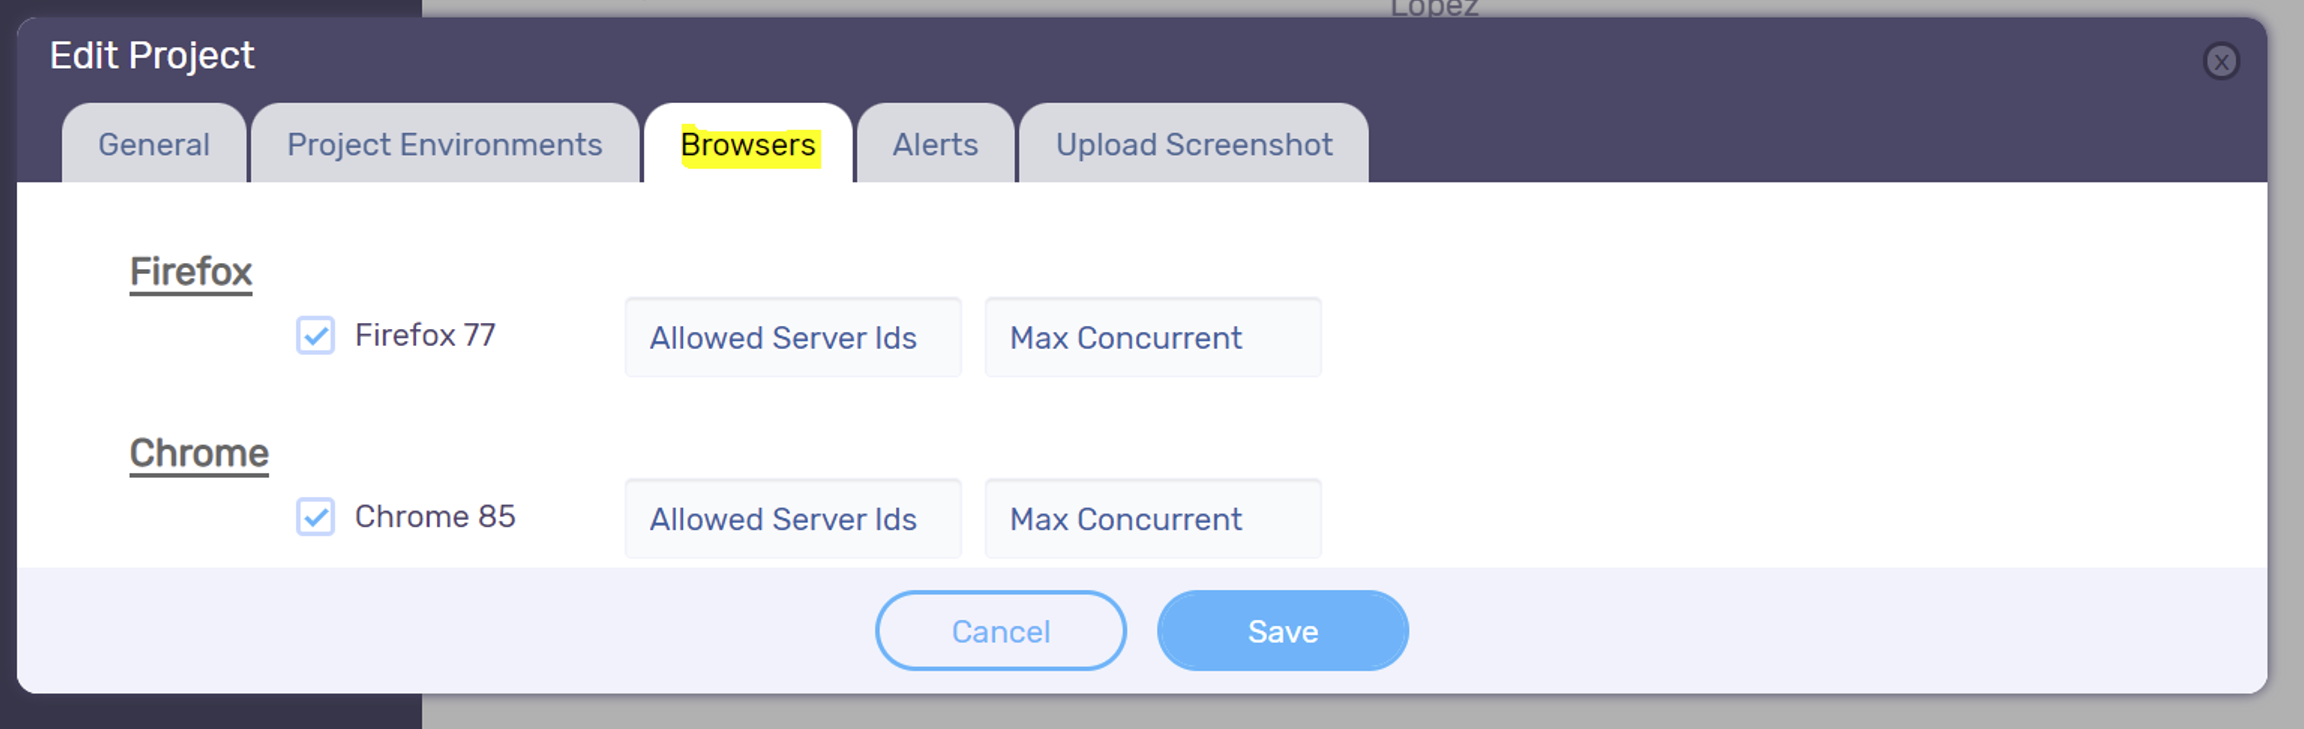2304x729 pixels.
Task: Uncheck the Chrome 85 checkbox
Action: (315, 517)
